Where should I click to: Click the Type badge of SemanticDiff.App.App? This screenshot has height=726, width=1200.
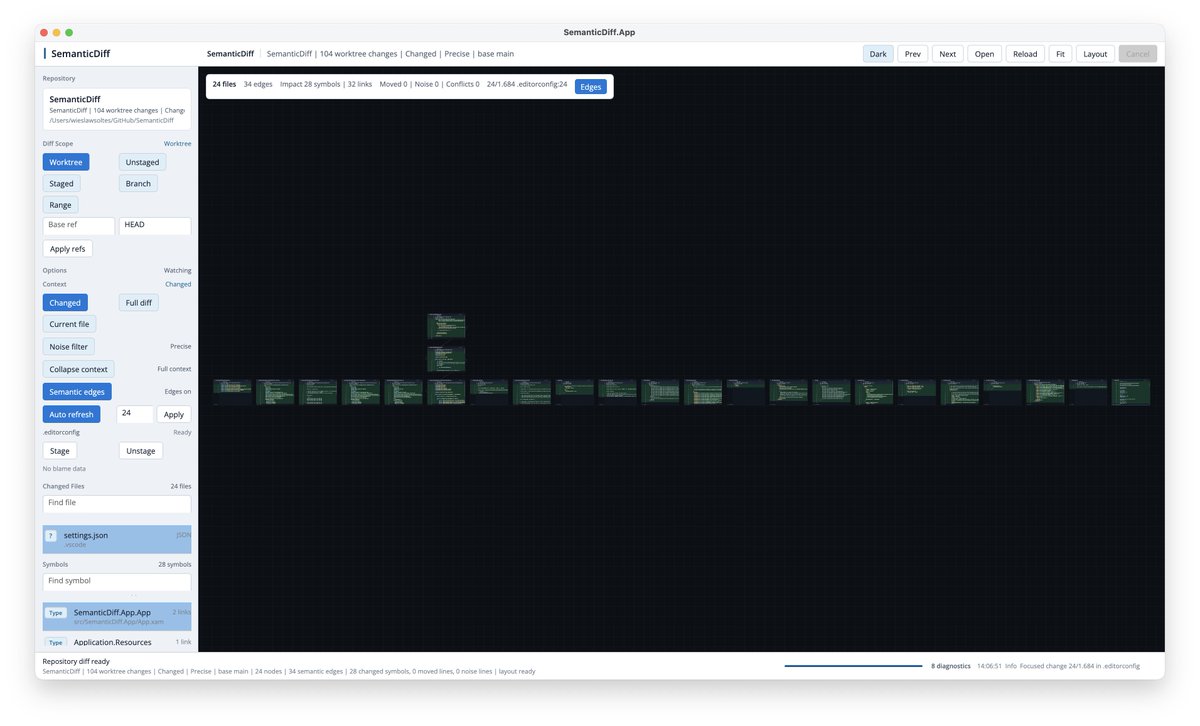[56, 612]
